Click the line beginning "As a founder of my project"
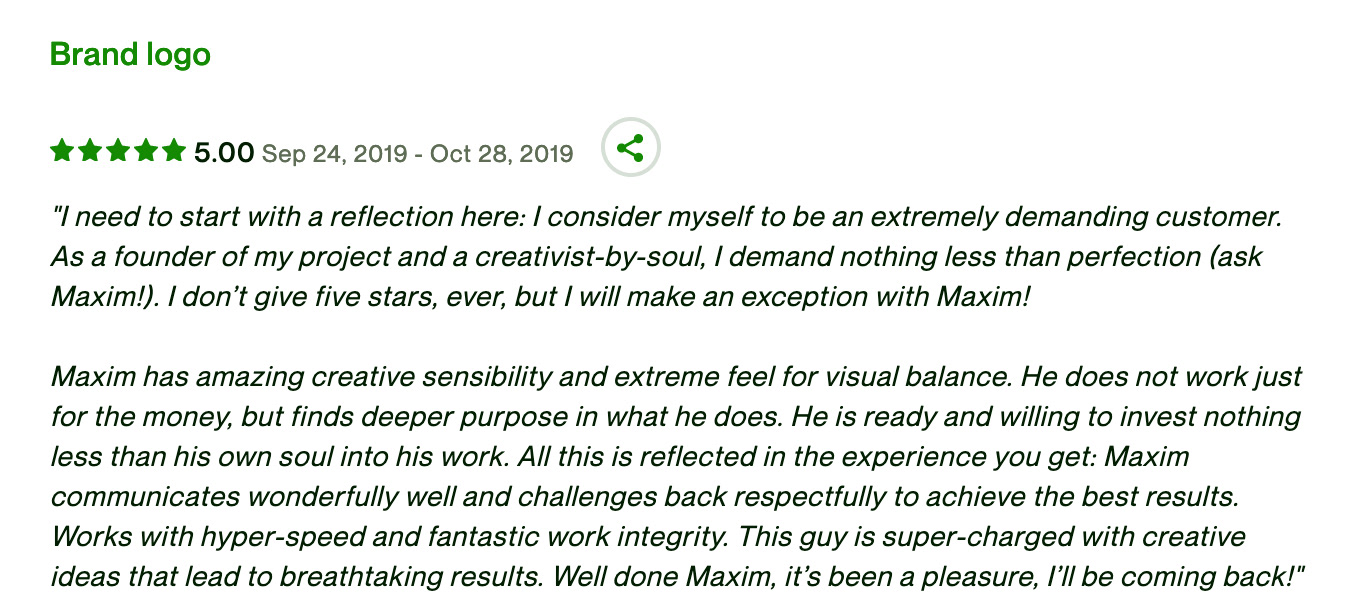Image resolution: width=1362 pixels, height=615 pixels. [656, 257]
